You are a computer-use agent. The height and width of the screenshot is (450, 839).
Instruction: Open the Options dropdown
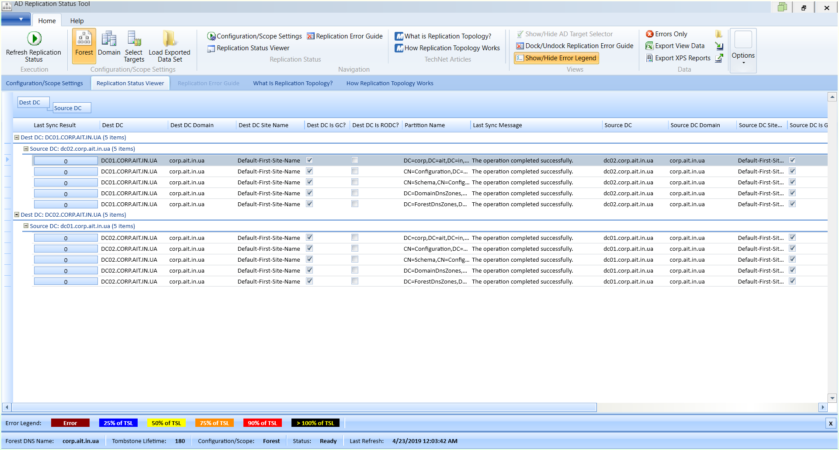click(743, 56)
